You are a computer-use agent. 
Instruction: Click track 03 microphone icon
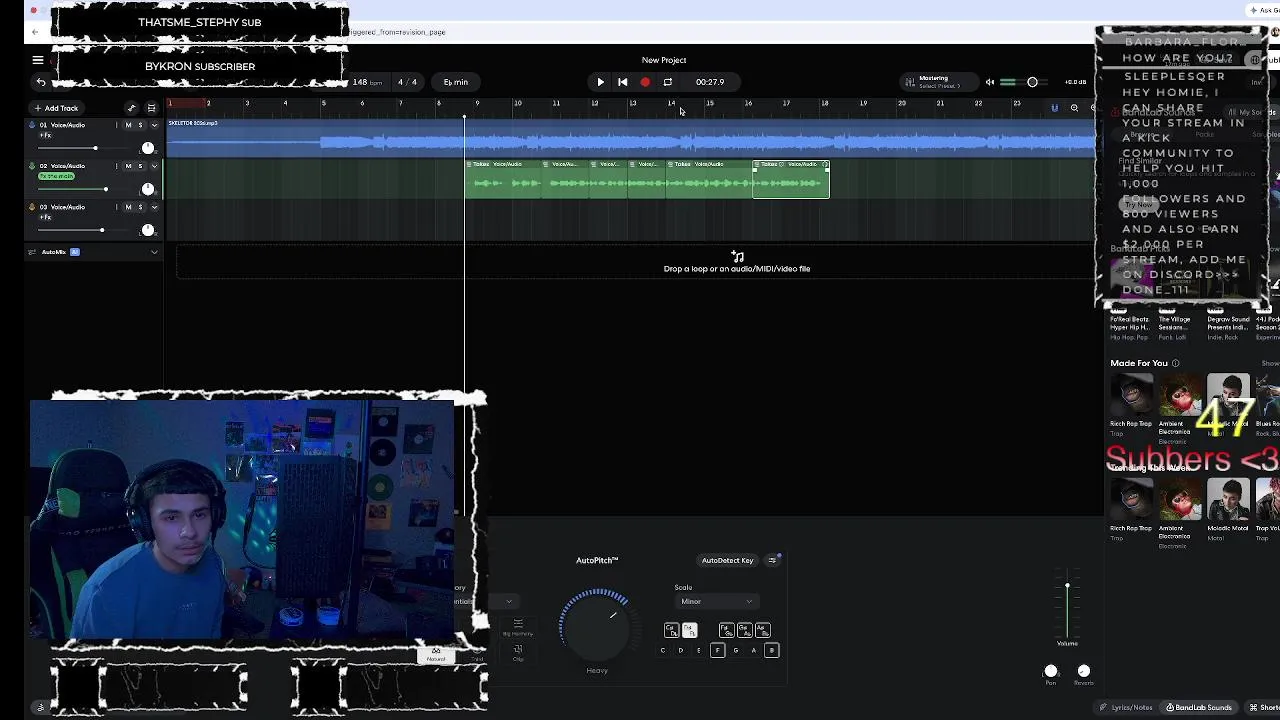32,207
